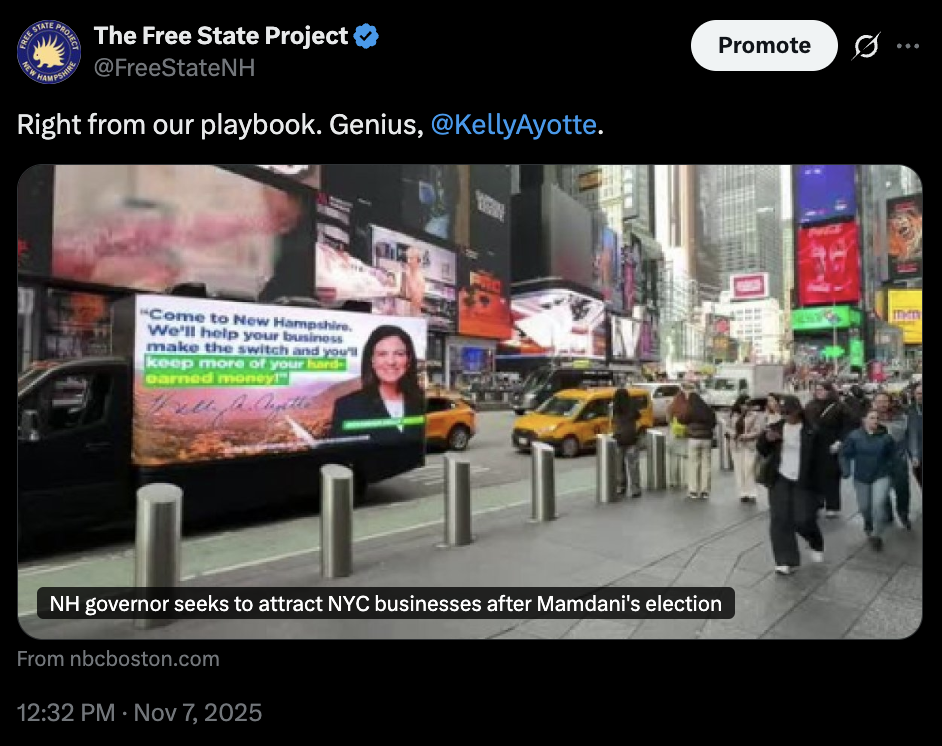Image resolution: width=942 pixels, height=746 pixels.
Task: Click the blue verified checkmark badge
Action: point(366,36)
